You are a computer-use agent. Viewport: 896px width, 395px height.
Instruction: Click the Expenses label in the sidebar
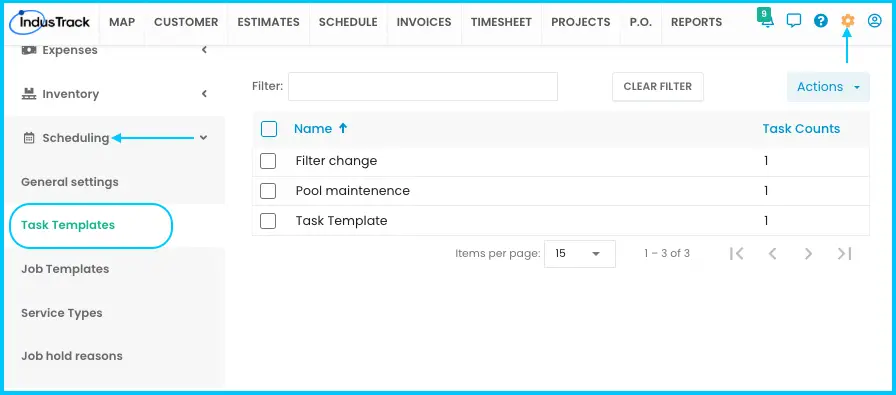70,50
